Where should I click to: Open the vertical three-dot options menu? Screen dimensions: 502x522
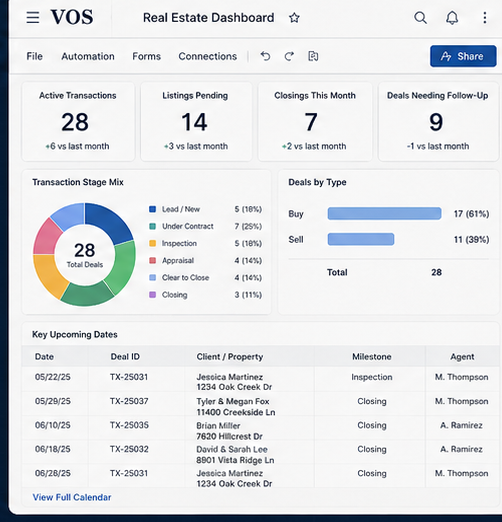pyautogui.click(x=485, y=18)
